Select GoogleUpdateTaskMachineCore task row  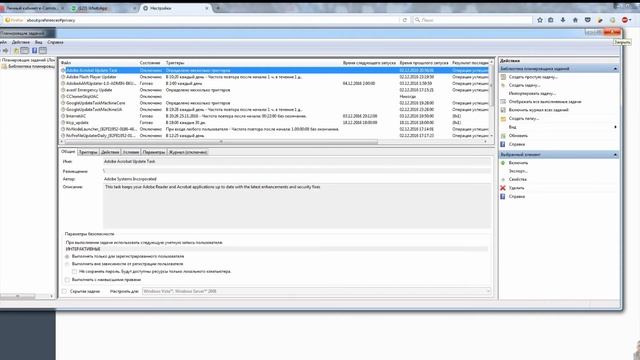pos(274,103)
